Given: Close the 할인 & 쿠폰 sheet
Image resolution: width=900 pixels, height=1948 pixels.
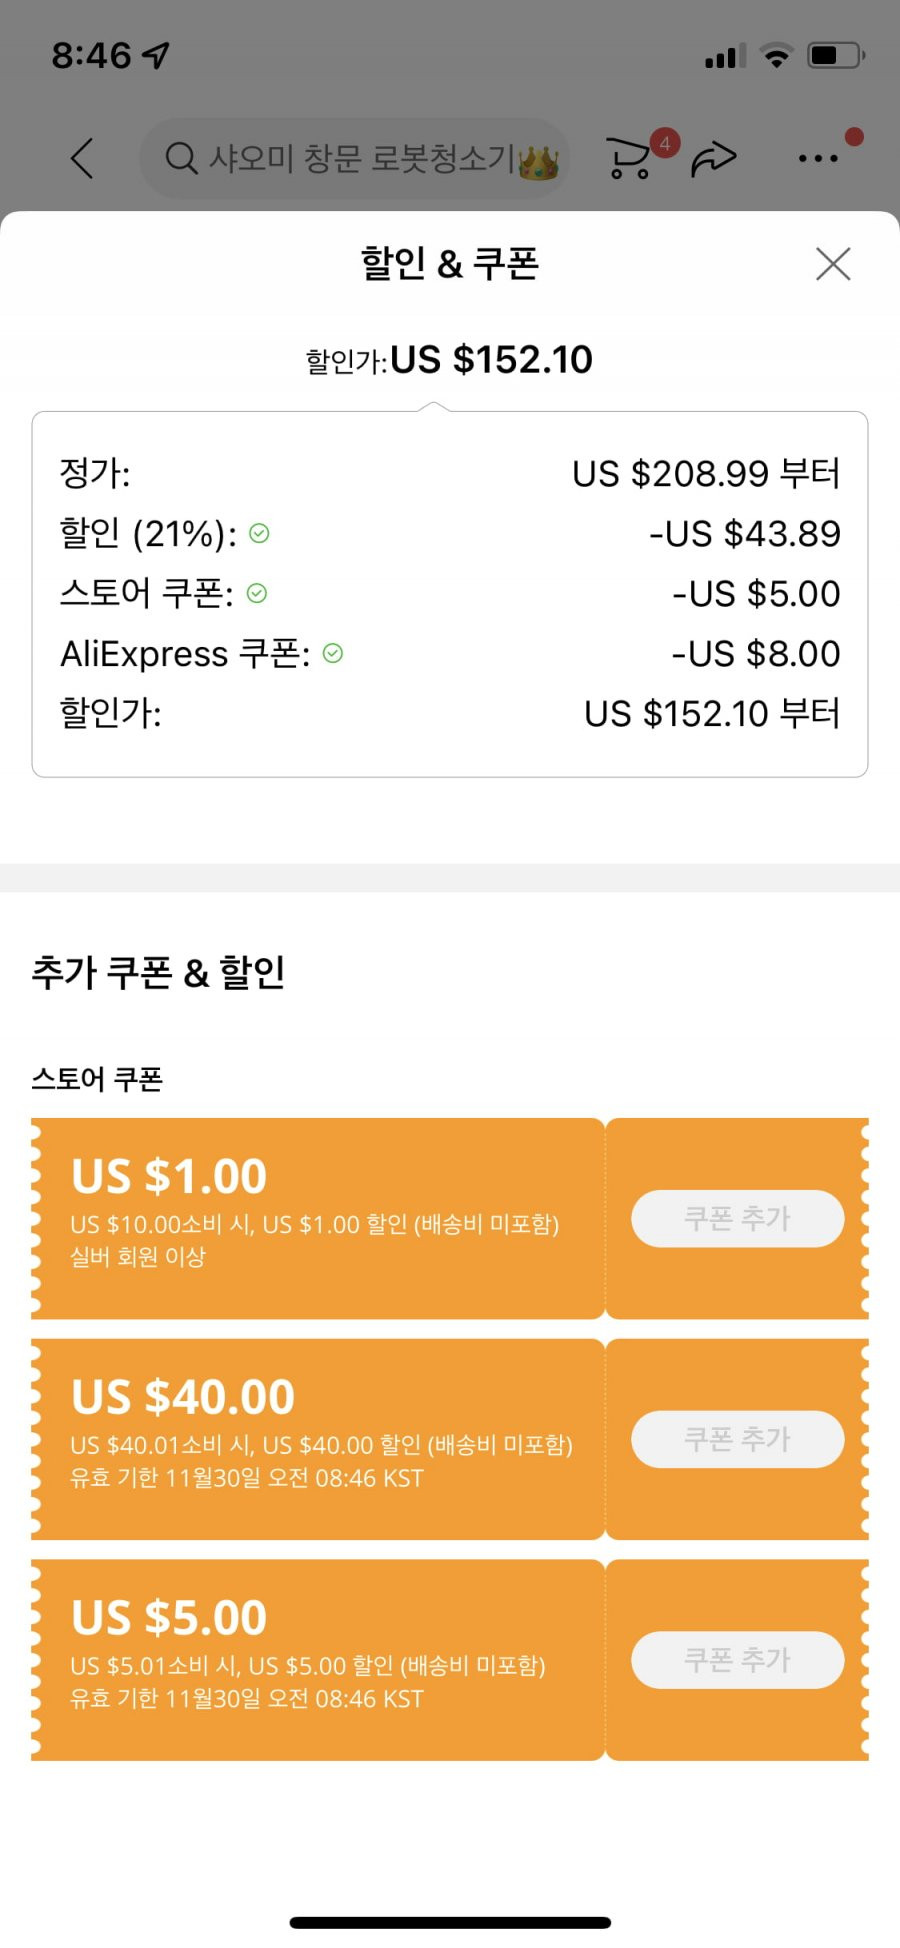Looking at the screenshot, I should [x=833, y=264].
